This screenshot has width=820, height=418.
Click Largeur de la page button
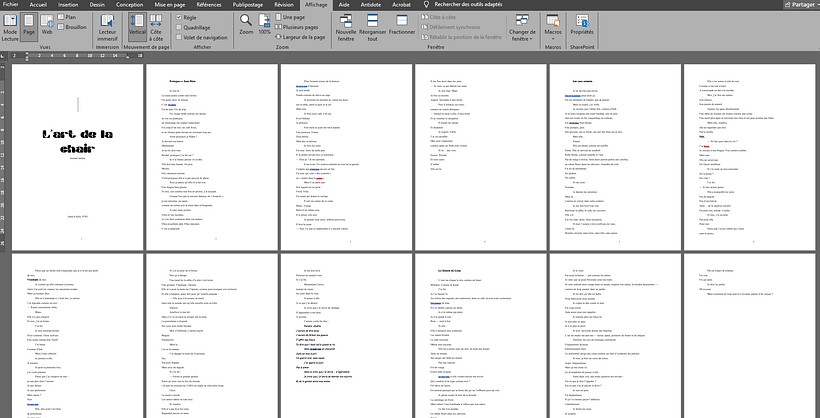[x=300, y=37]
